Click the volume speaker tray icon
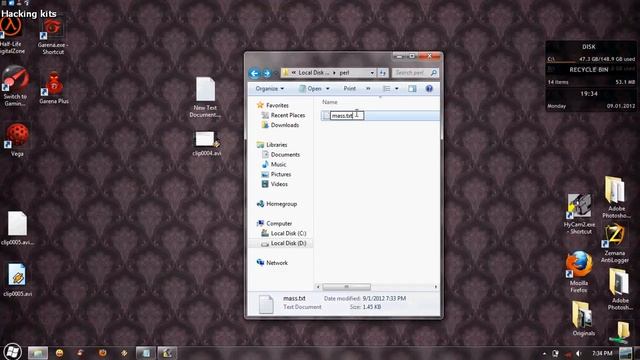The width and height of the screenshot is (640, 360). point(578,353)
